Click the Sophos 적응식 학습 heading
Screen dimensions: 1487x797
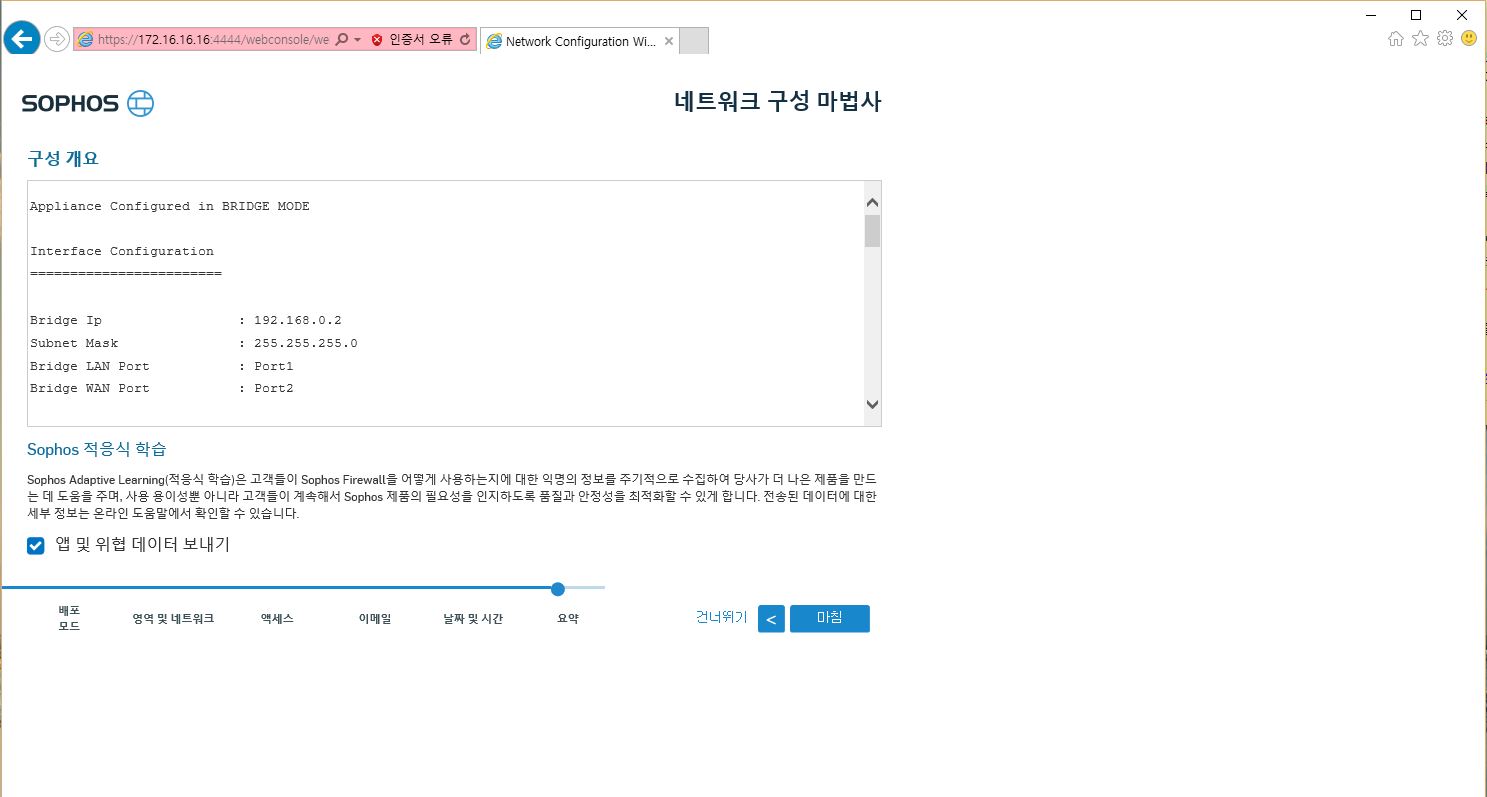point(96,449)
